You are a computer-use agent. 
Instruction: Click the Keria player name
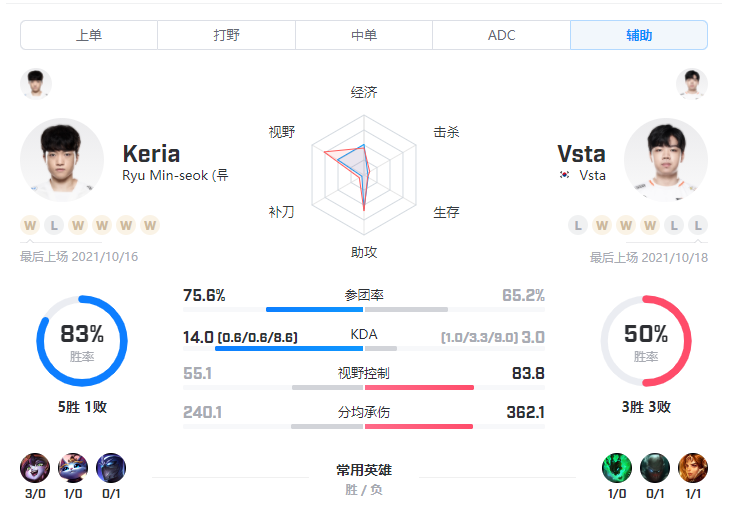click(151, 154)
